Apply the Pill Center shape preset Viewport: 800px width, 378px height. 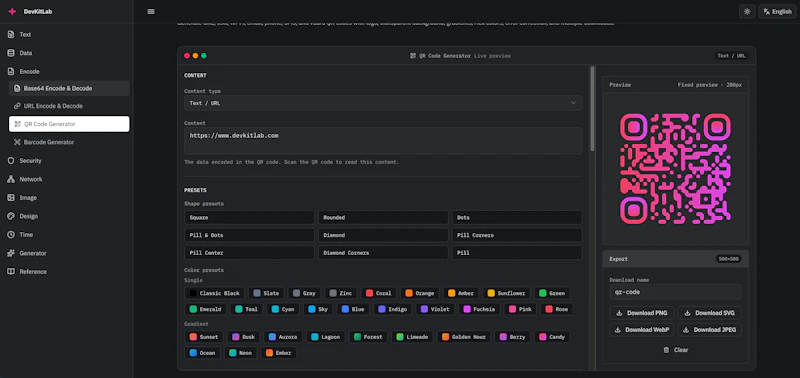point(249,253)
